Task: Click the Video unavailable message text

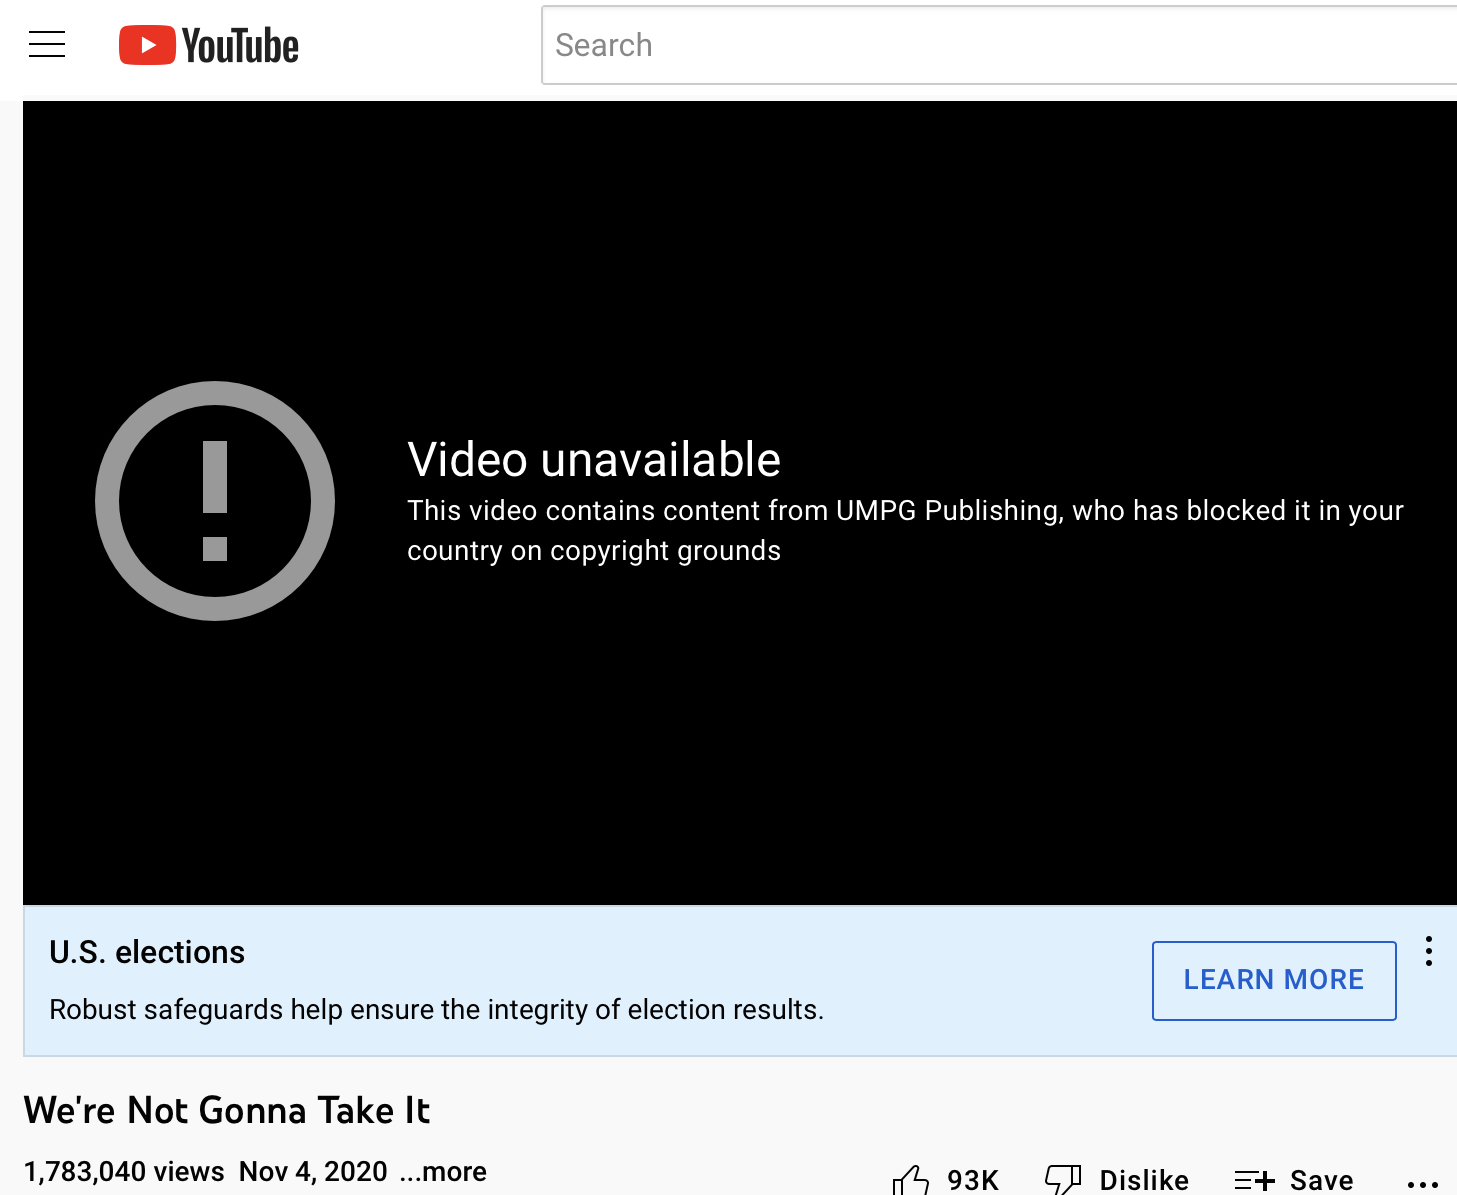Action: click(x=594, y=460)
